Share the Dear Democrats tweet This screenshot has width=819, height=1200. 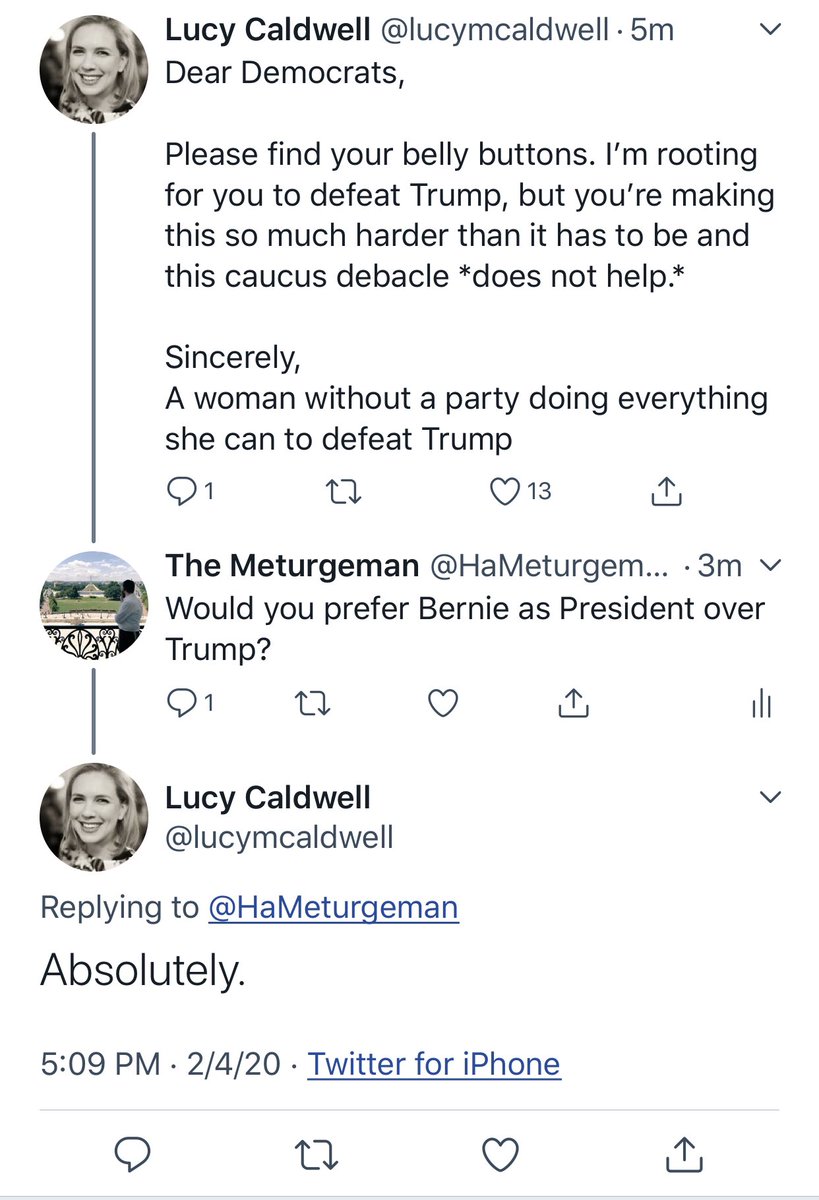[665, 491]
